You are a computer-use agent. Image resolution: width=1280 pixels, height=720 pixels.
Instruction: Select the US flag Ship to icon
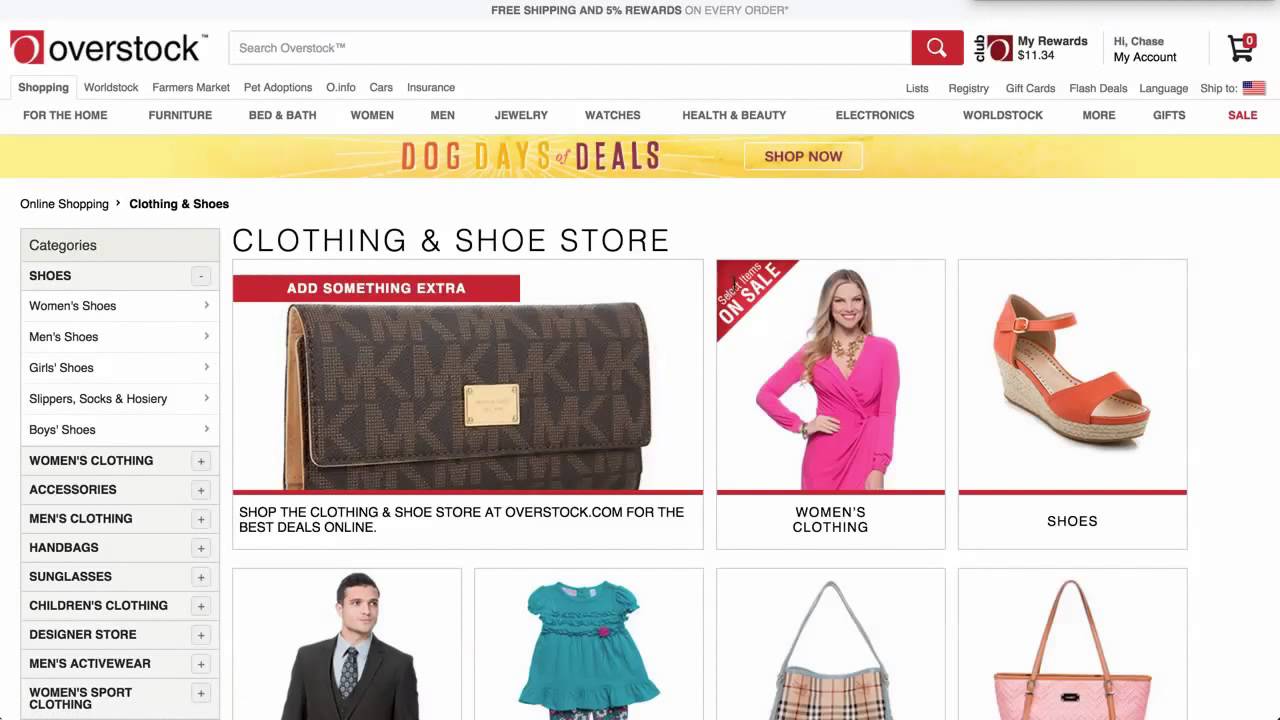(x=1254, y=88)
